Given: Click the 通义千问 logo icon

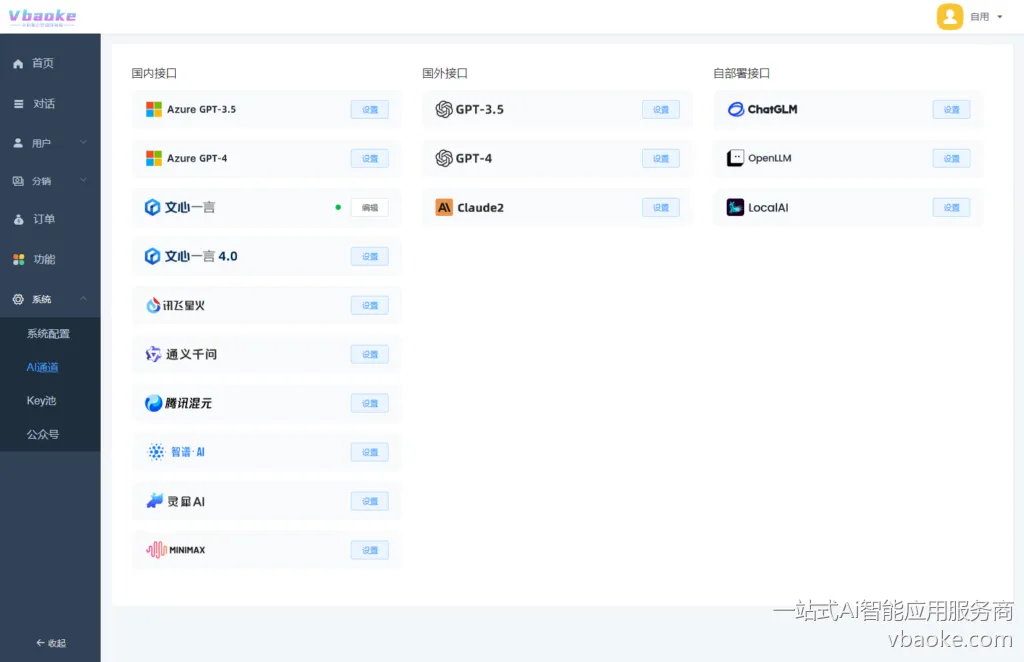Looking at the screenshot, I should pyautogui.click(x=153, y=354).
